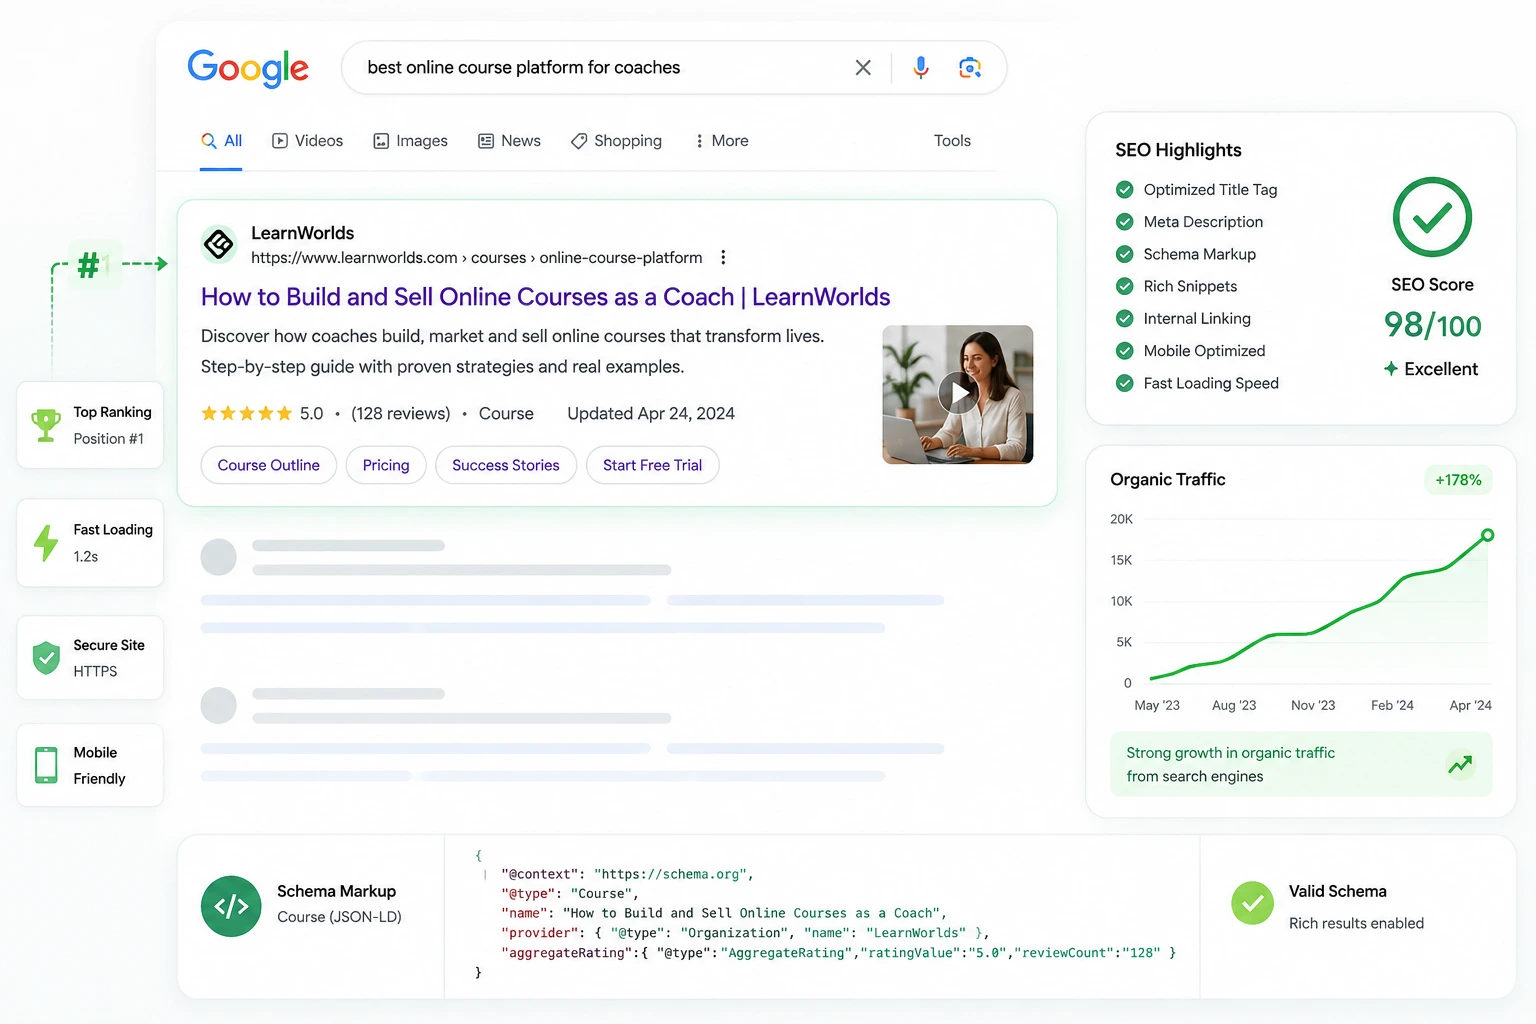Click the Google logo
1536x1024 pixels.
coord(248,68)
